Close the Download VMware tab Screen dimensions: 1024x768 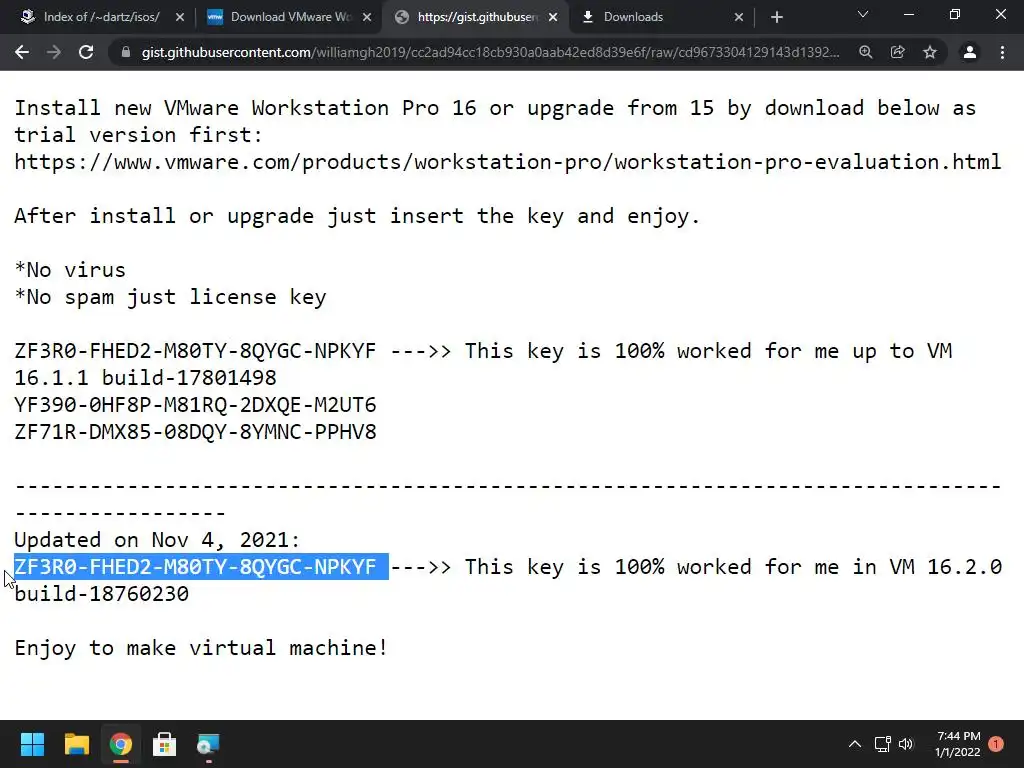(367, 17)
